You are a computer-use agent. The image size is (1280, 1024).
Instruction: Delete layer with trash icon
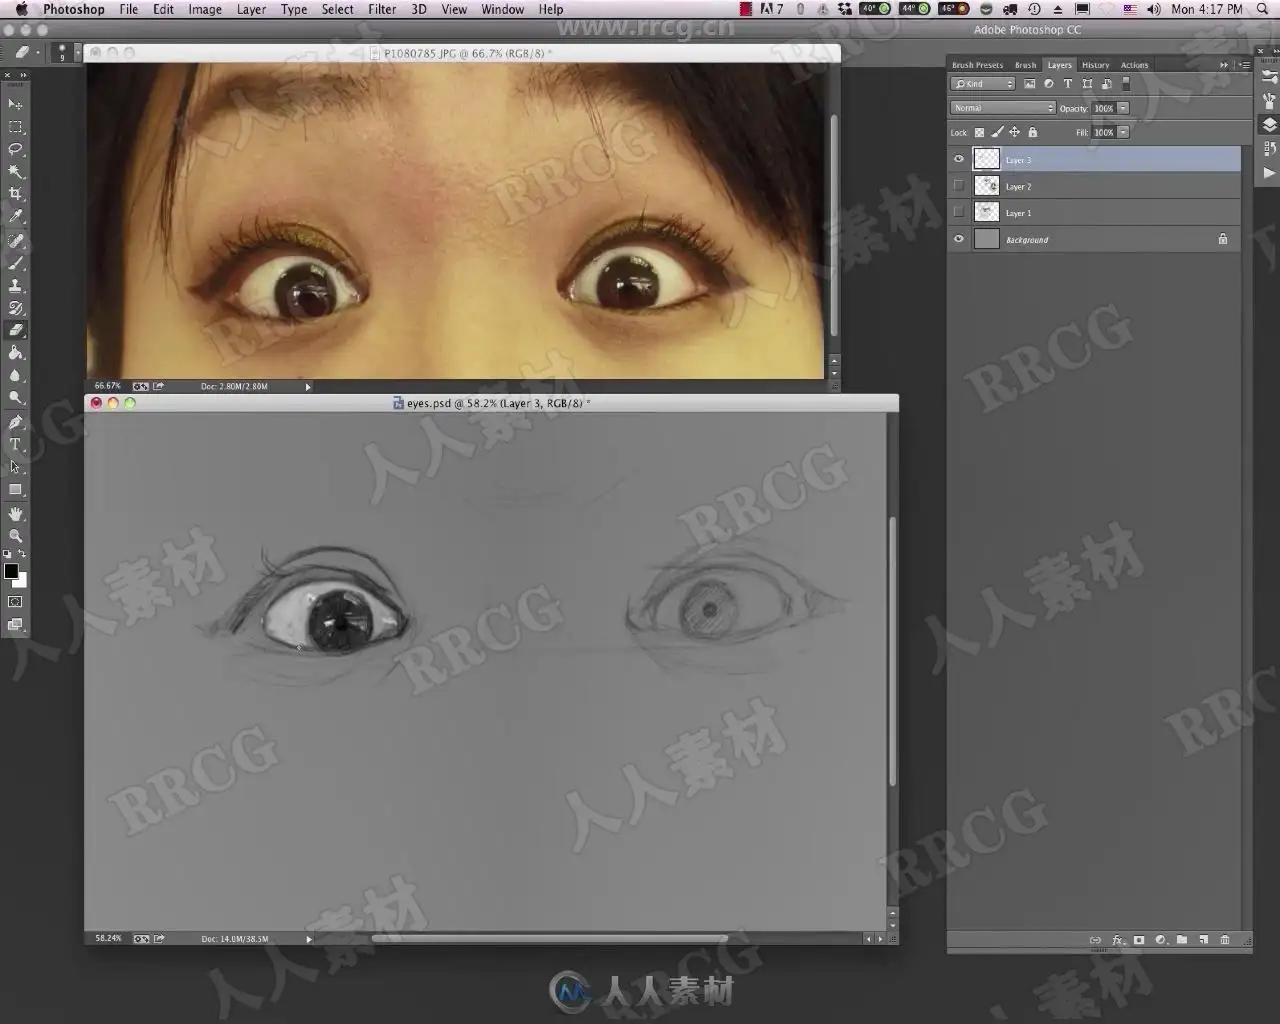1224,940
